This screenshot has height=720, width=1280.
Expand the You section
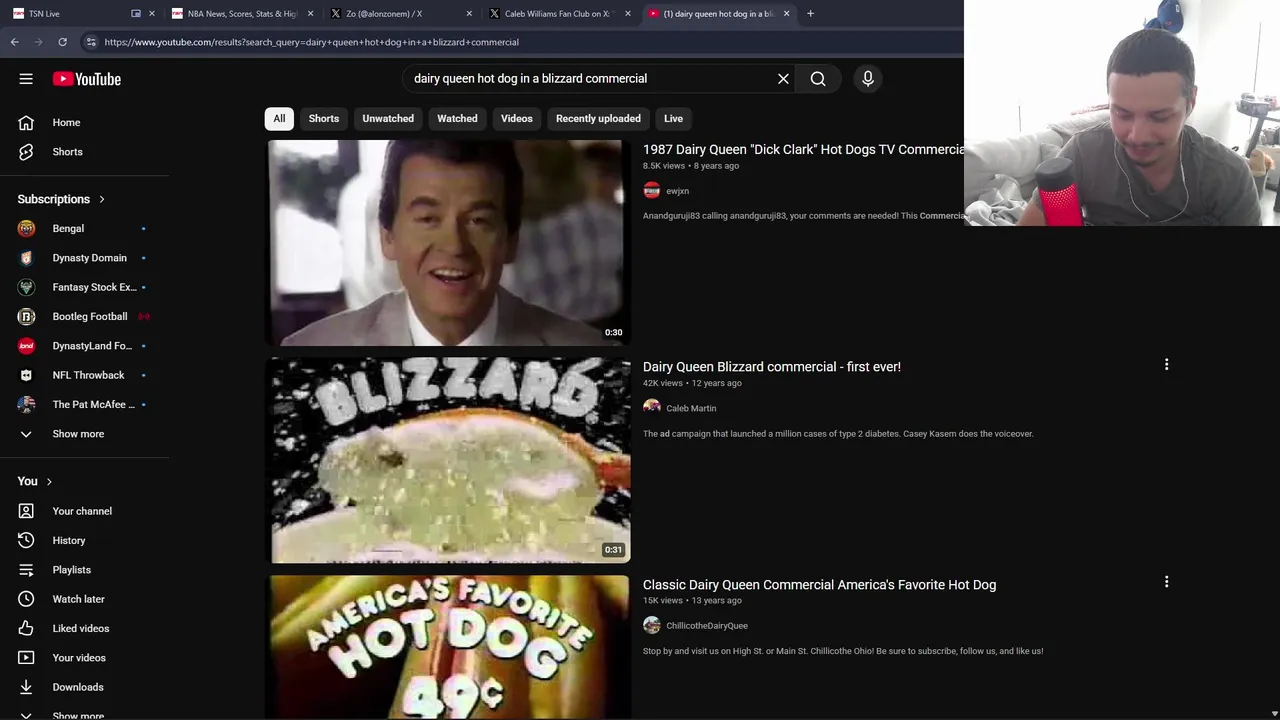tap(35, 481)
